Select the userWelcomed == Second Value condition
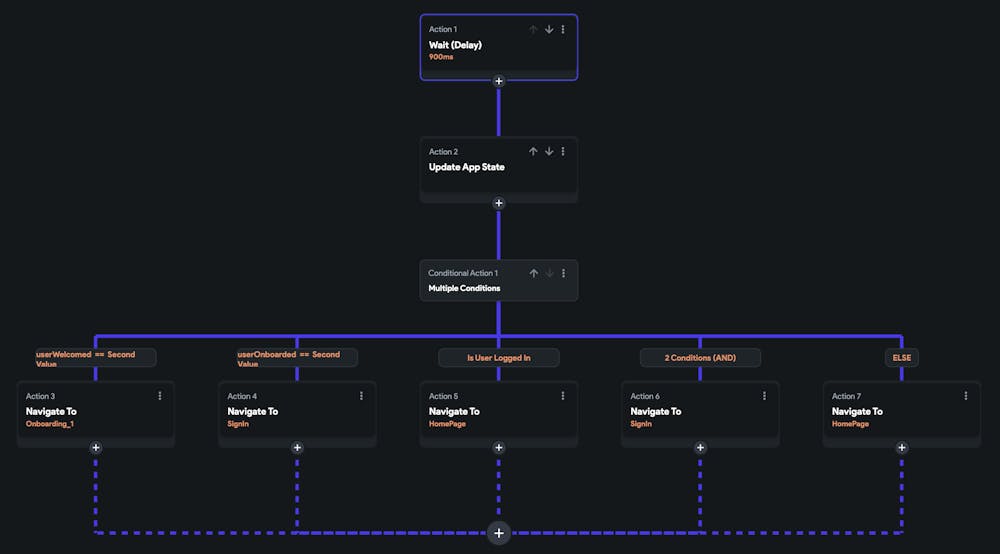1000x554 pixels. pyautogui.click(x=96, y=358)
